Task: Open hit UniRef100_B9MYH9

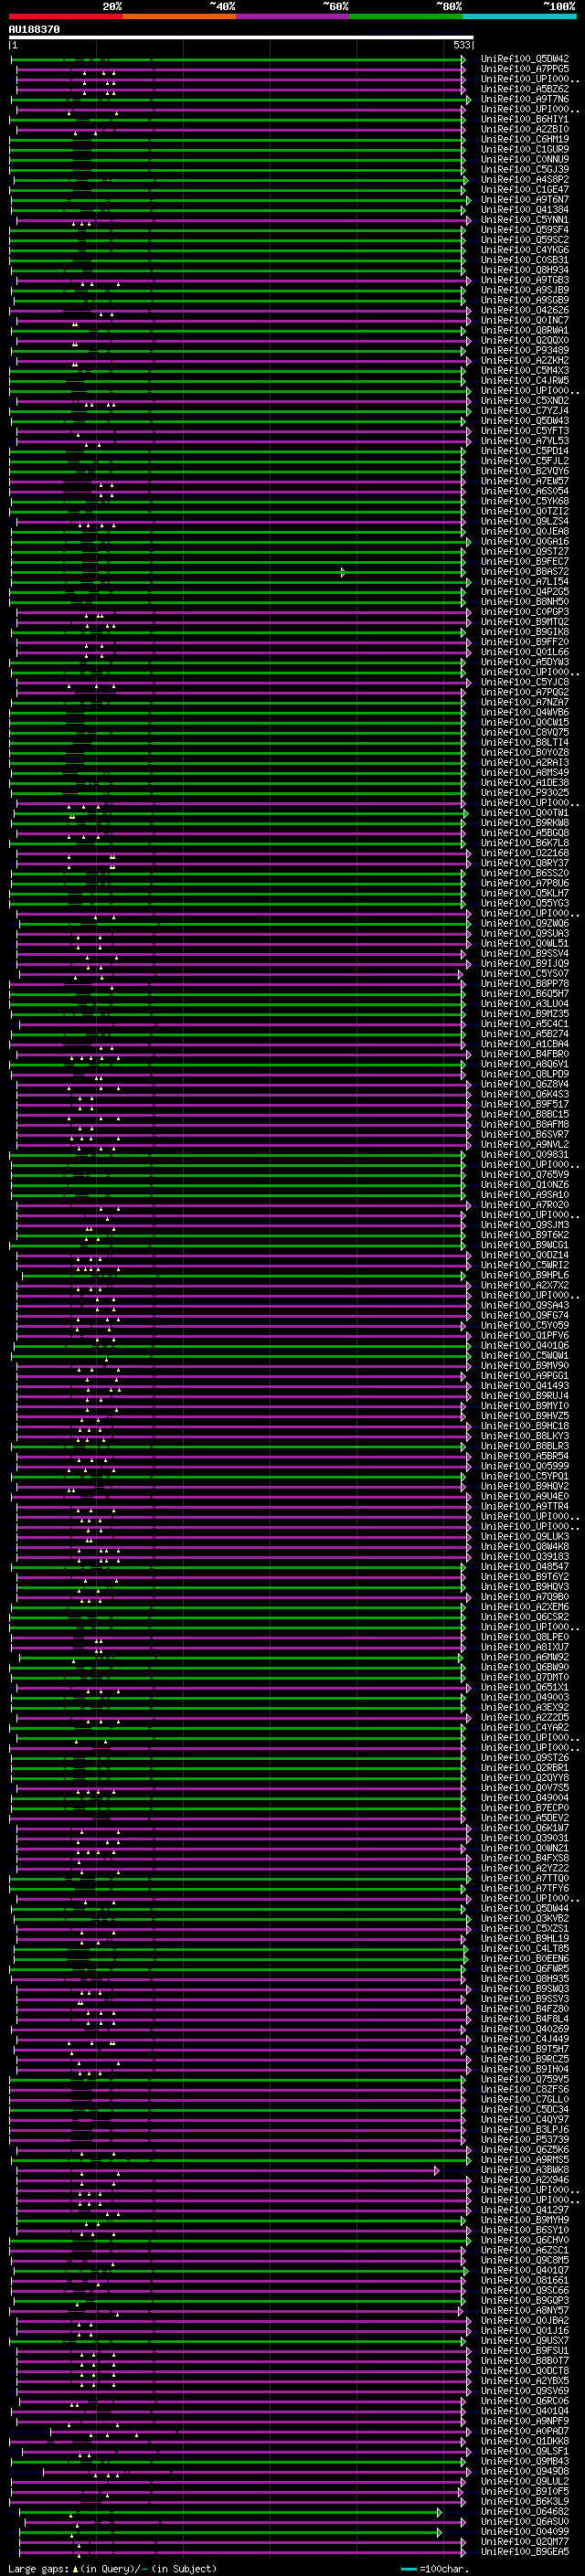Action: point(524,2220)
